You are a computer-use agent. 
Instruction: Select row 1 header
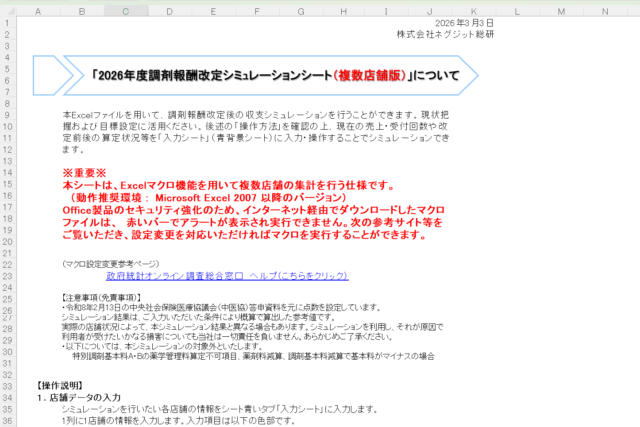click(x=7, y=23)
